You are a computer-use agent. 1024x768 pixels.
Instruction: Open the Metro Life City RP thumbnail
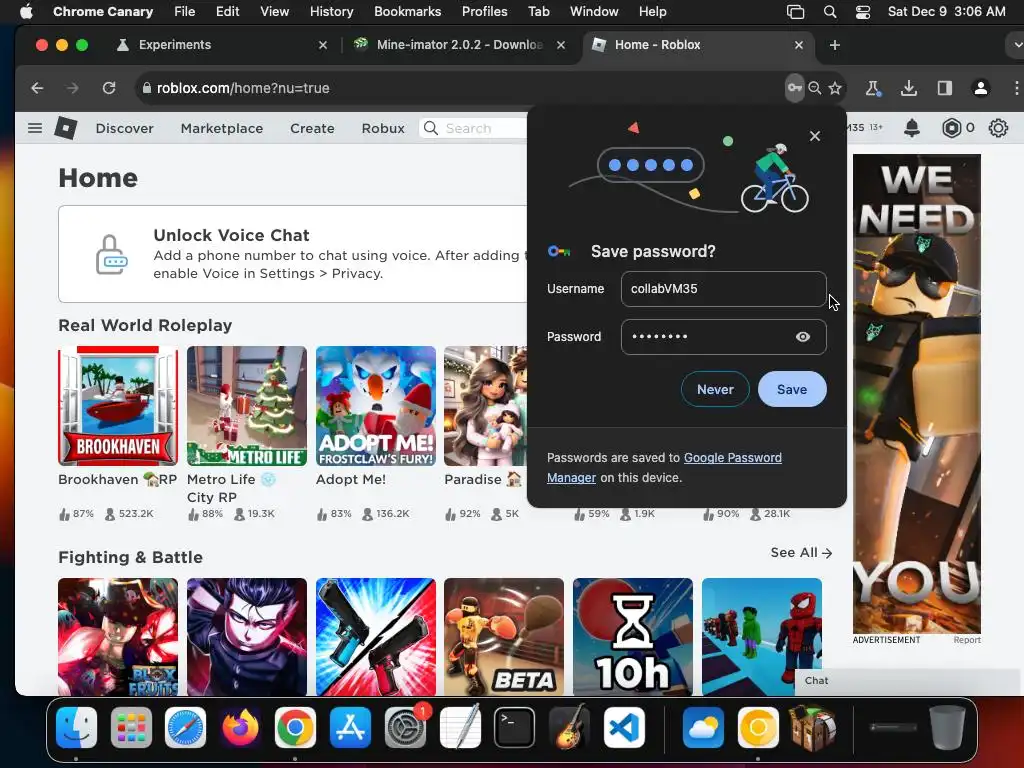point(246,406)
